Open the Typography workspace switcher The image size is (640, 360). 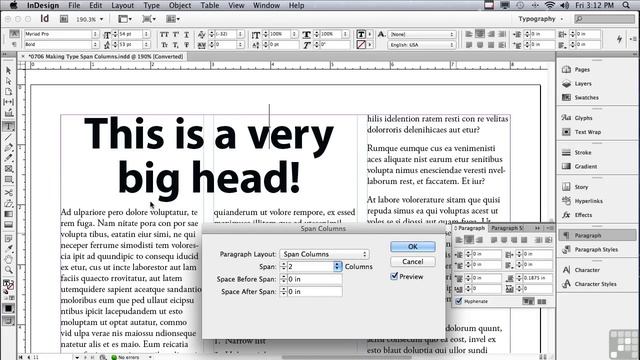click(x=541, y=19)
